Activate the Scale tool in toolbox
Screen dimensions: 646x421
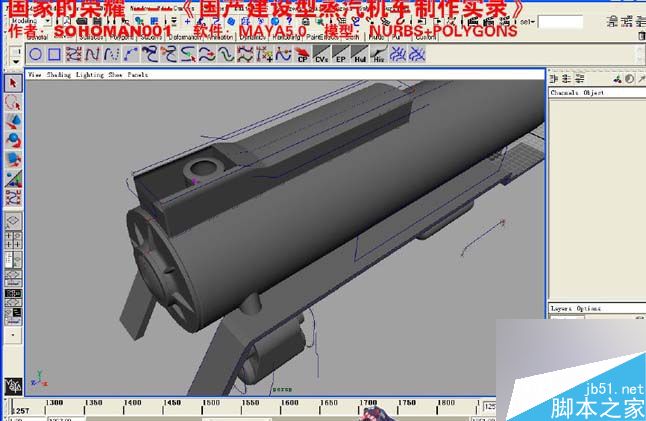13,159
